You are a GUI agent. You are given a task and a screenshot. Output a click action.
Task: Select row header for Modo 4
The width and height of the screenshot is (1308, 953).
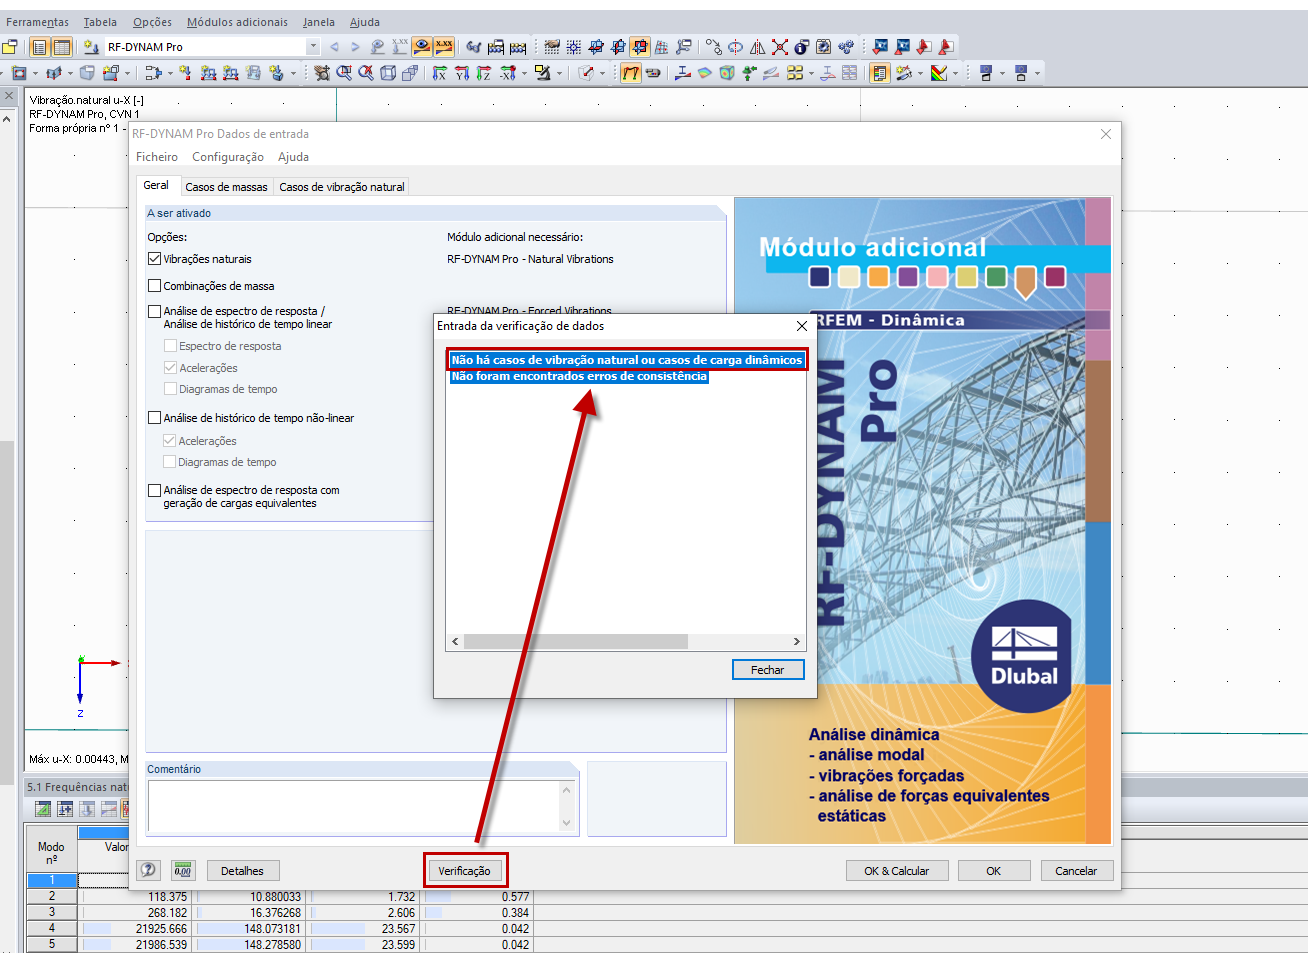point(52,929)
